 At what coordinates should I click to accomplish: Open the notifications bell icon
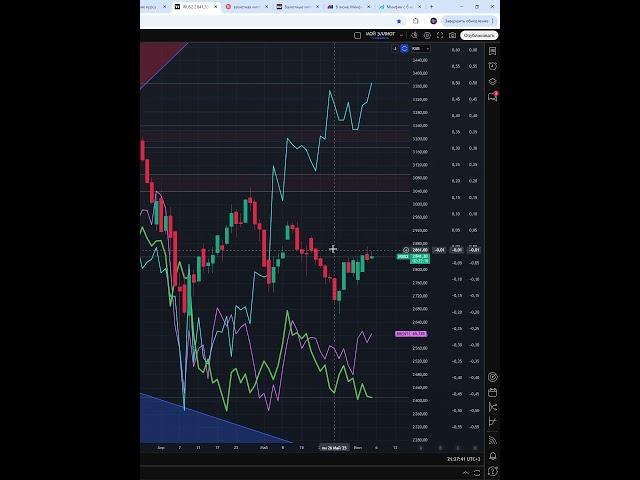pyautogui.click(x=493, y=456)
